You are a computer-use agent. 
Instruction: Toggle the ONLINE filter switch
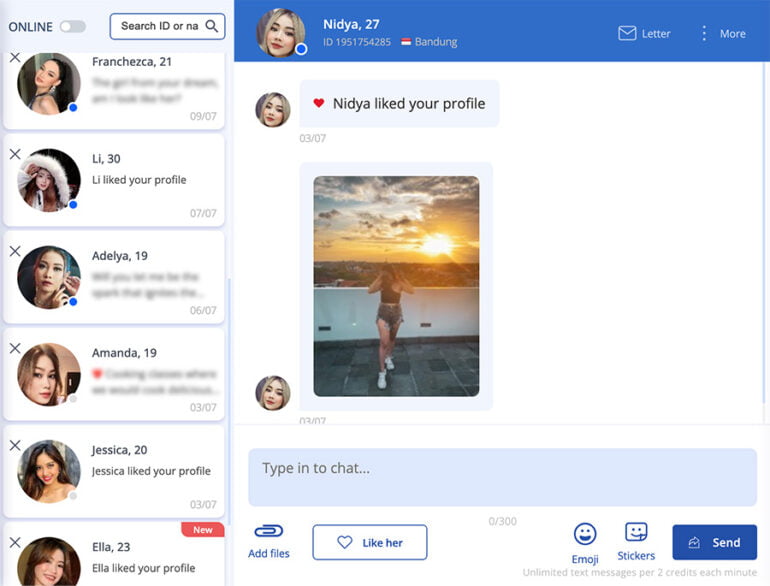pyautogui.click(x=73, y=27)
